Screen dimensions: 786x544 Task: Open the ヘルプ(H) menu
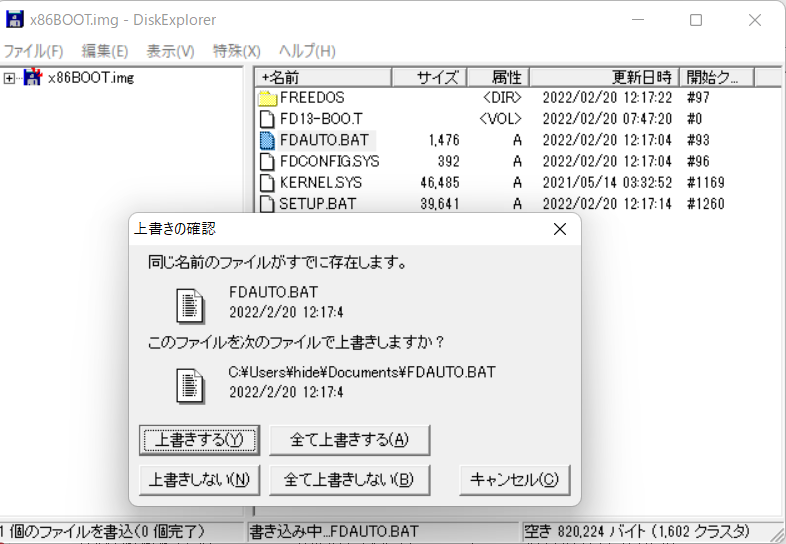point(307,51)
